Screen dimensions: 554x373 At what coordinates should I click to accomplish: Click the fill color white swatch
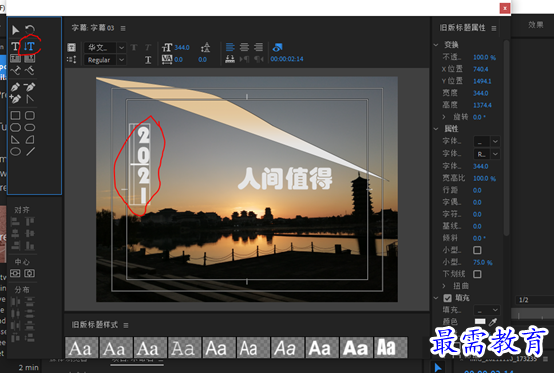(480, 321)
